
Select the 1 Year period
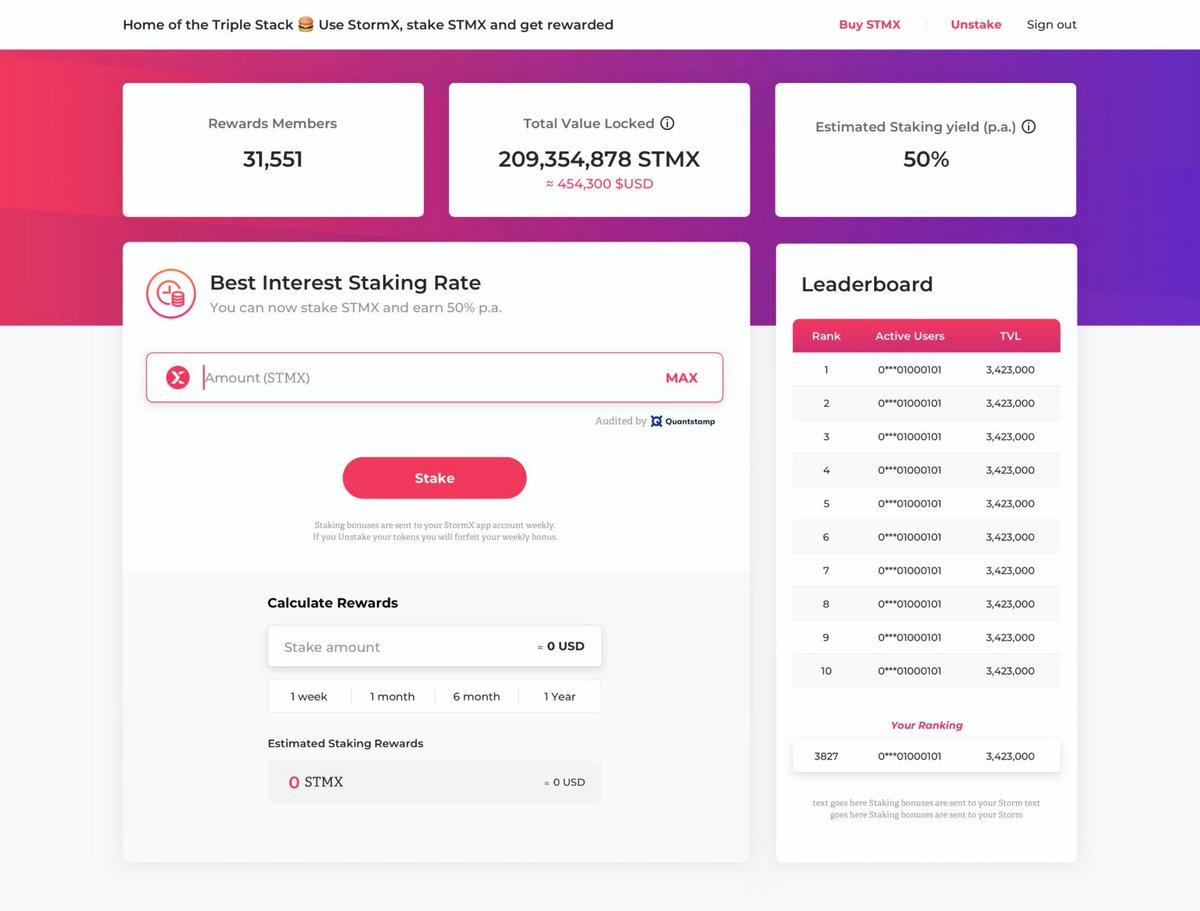(560, 696)
